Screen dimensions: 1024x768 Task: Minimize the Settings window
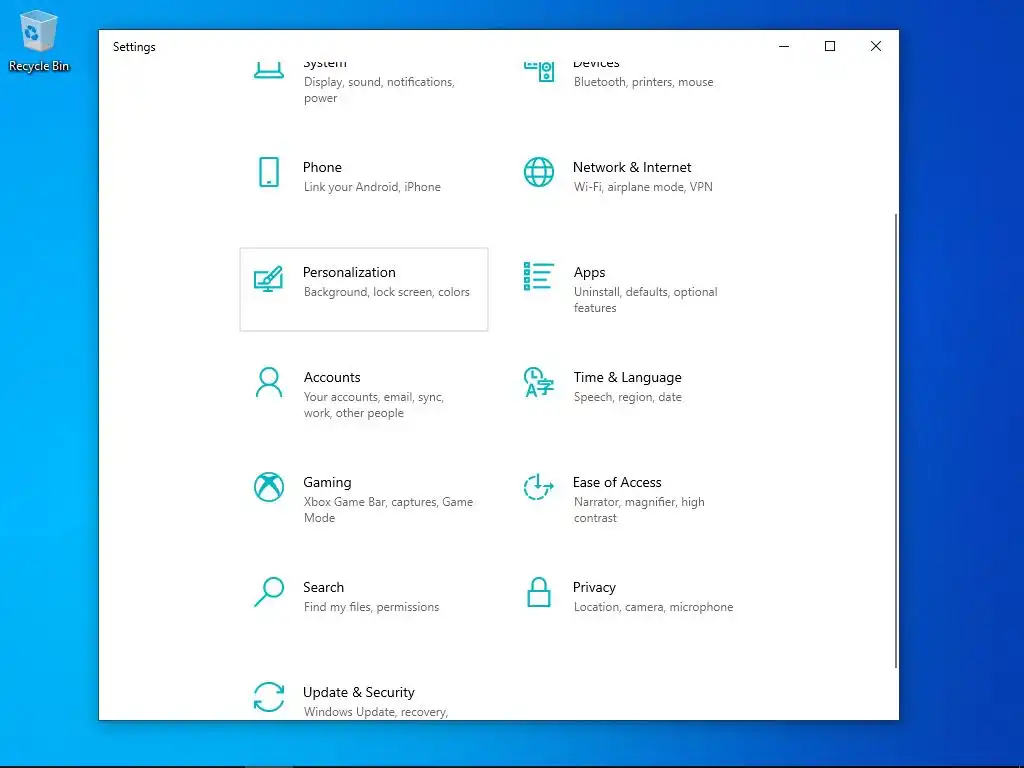pos(784,46)
